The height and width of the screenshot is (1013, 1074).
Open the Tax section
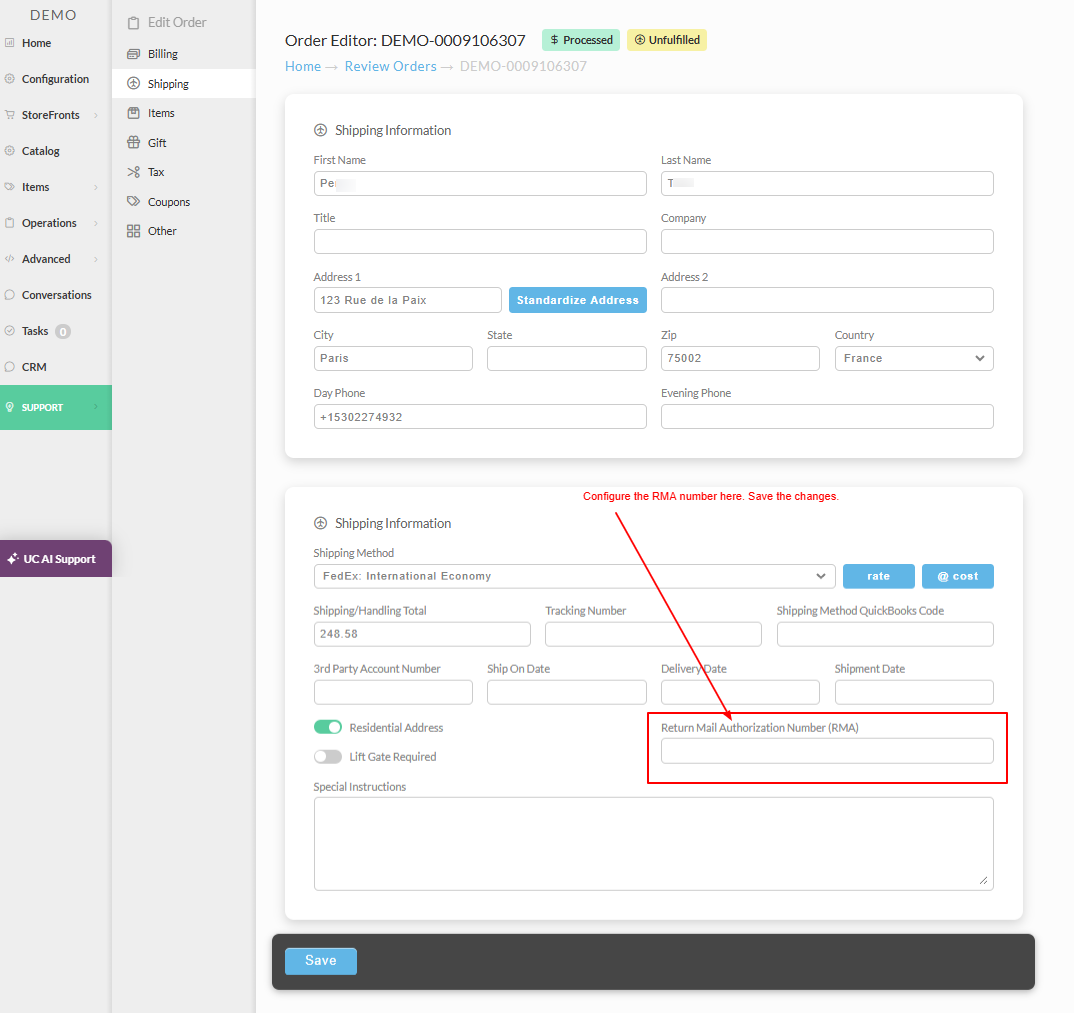(x=184, y=172)
